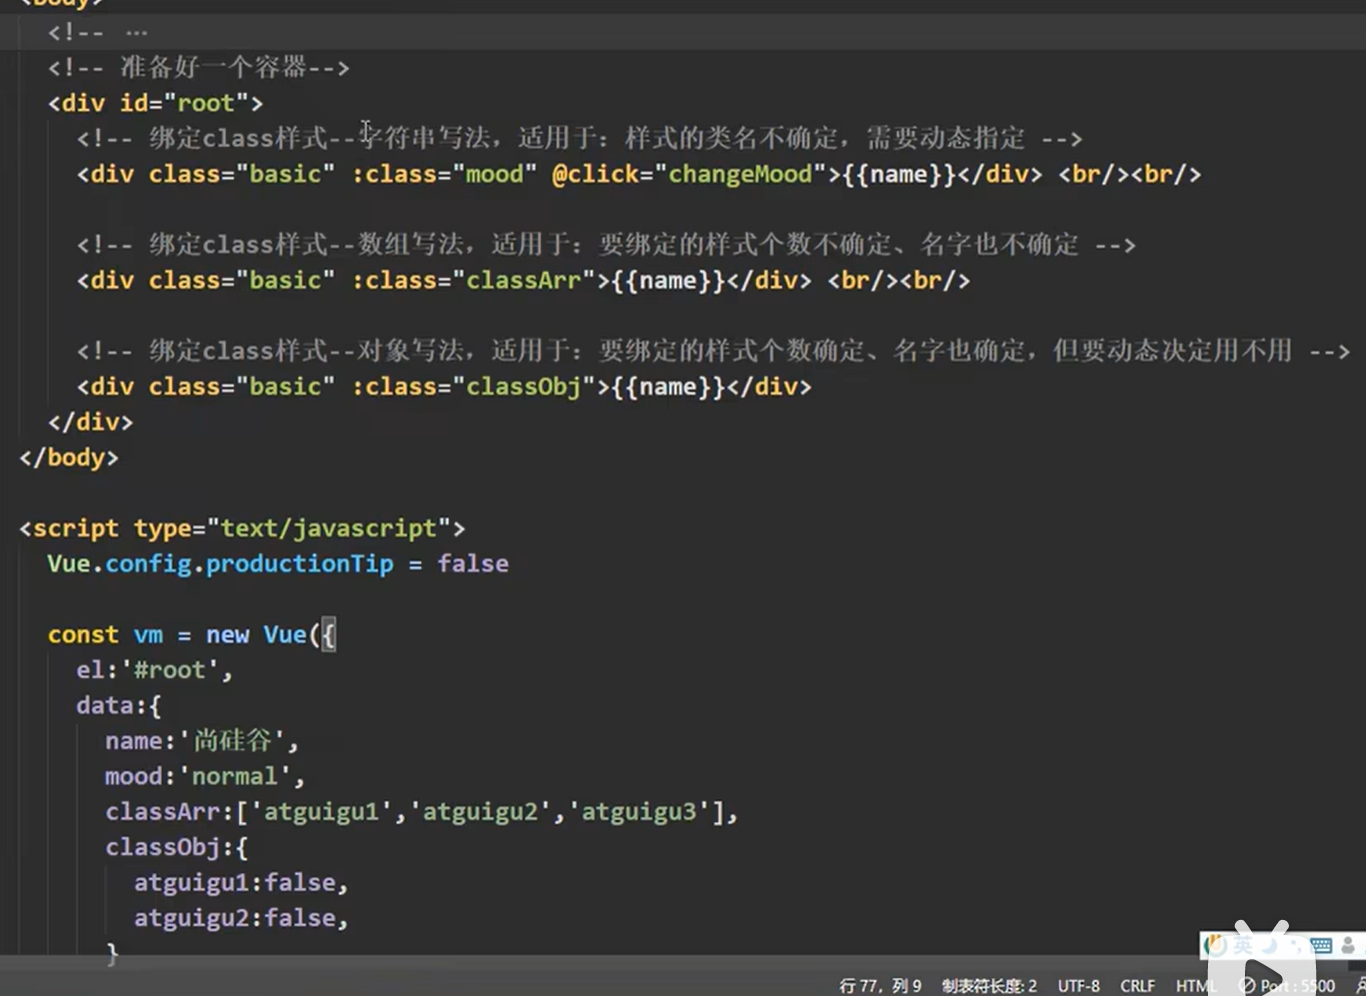Click the 'atguigu3' string in classArr
The height and width of the screenshot is (996, 1366).
[x=640, y=812]
